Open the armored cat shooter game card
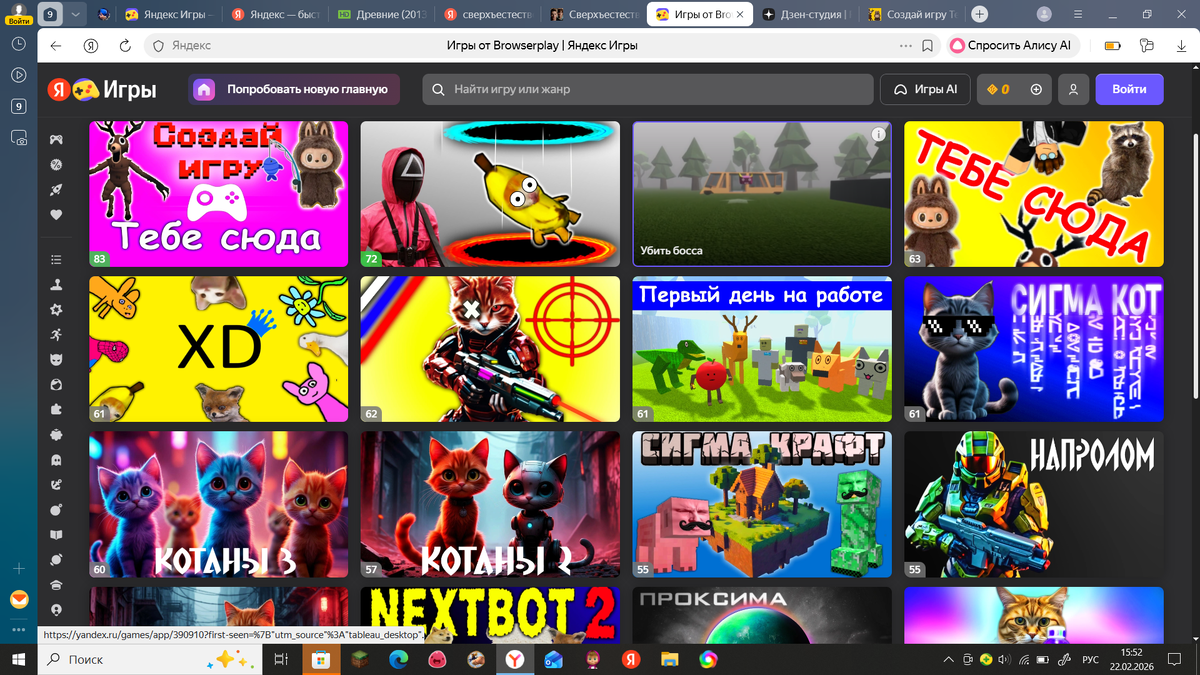The image size is (1200, 675). click(x=490, y=349)
